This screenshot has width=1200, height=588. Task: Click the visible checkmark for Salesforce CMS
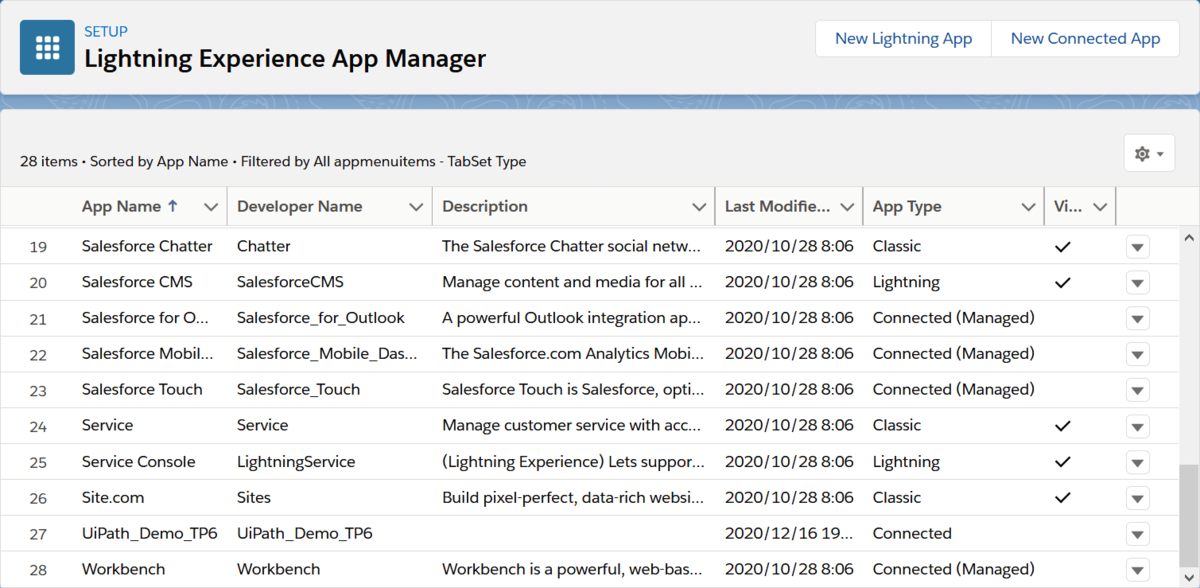pyautogui.click(x=1063, y=282)
